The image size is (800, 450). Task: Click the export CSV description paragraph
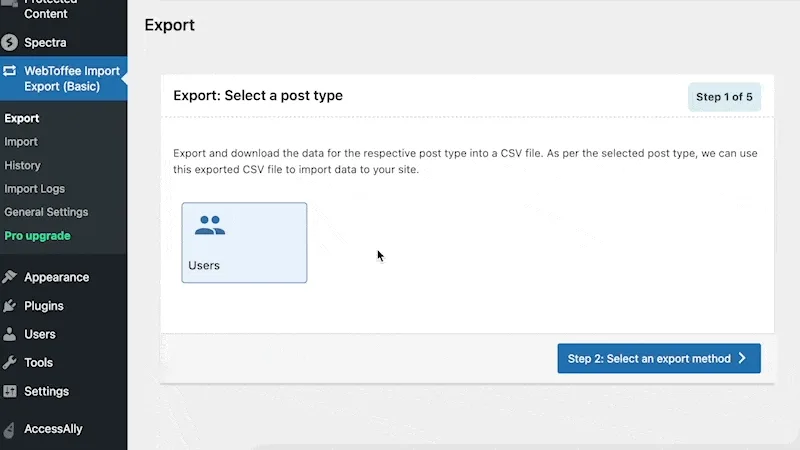(465, 161)
